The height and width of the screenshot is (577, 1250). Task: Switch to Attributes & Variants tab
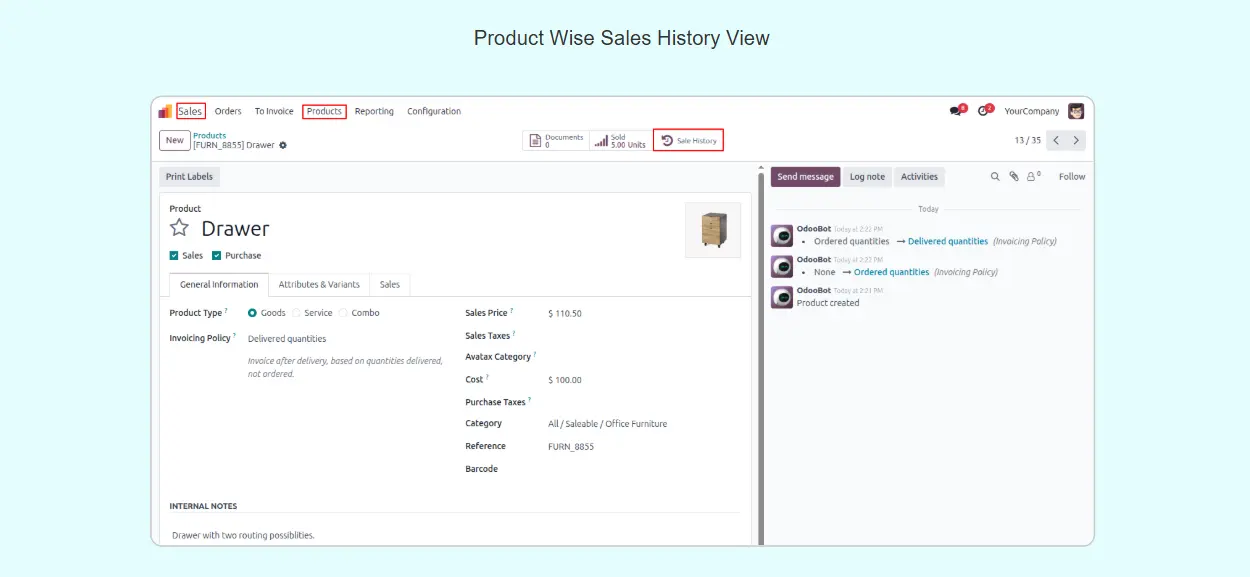point(319,285)
